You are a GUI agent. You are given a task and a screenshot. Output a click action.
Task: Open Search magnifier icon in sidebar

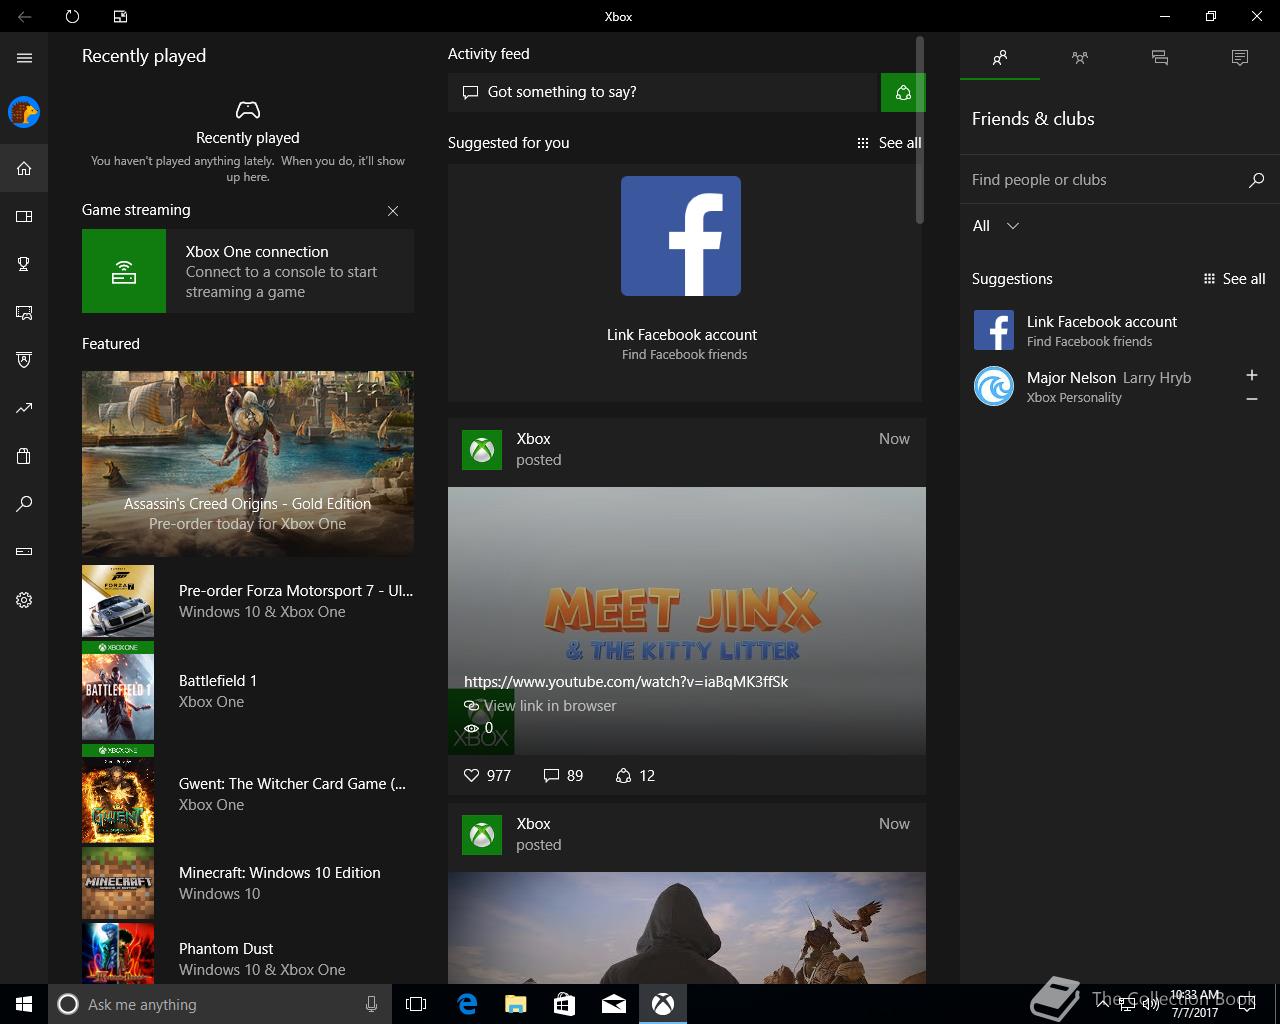tap(24, 504)
